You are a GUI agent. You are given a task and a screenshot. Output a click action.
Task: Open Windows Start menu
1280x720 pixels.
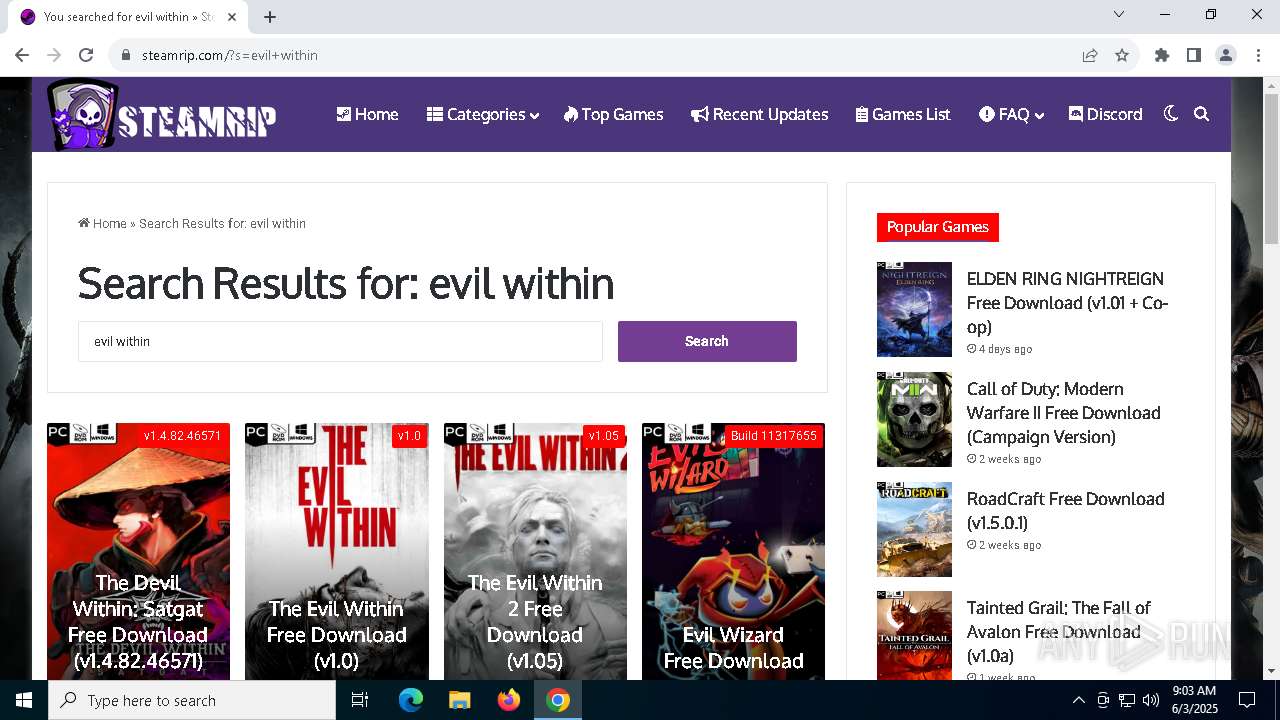[x=24, y=700]
